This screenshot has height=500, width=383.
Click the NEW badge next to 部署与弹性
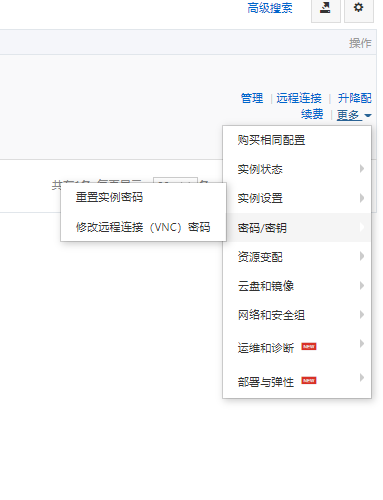(x=309, y=380)
